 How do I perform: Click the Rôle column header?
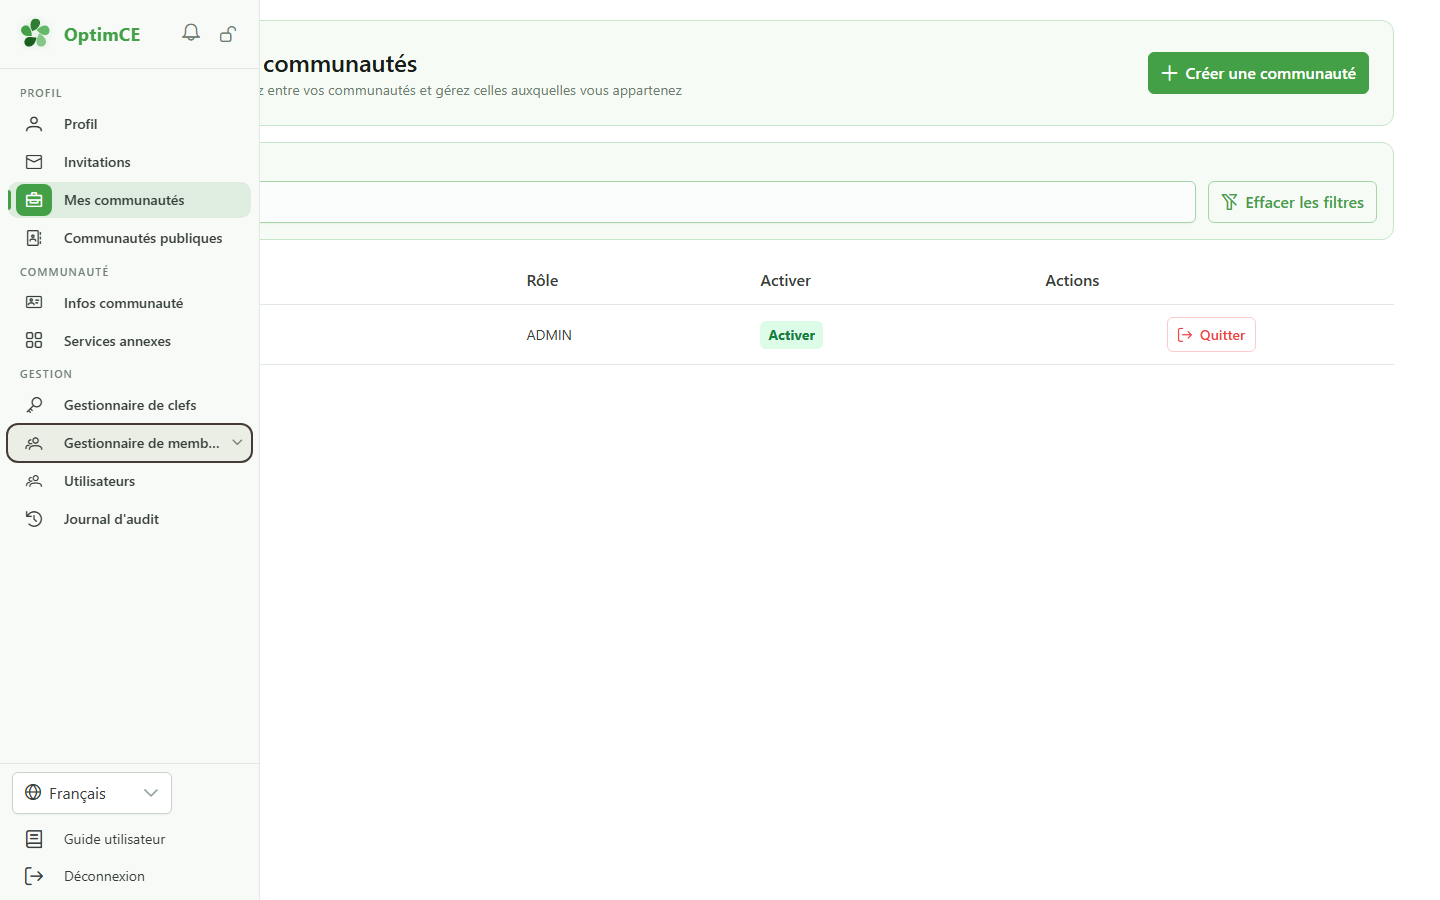tap(542, 281)
